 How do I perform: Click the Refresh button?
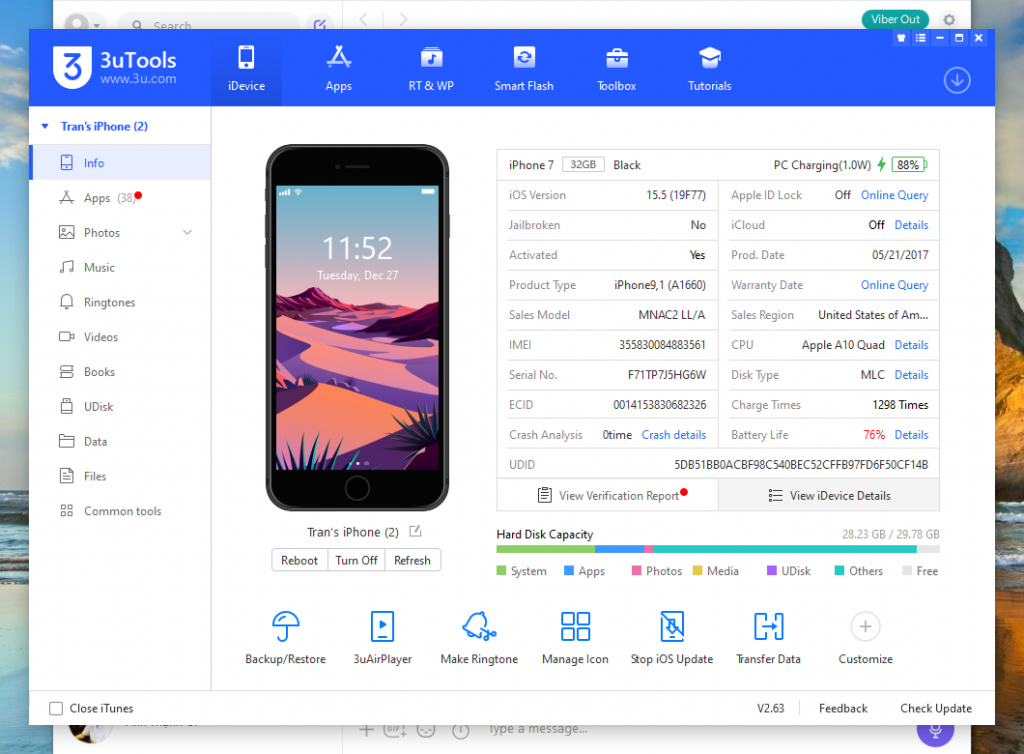point(412,560)
